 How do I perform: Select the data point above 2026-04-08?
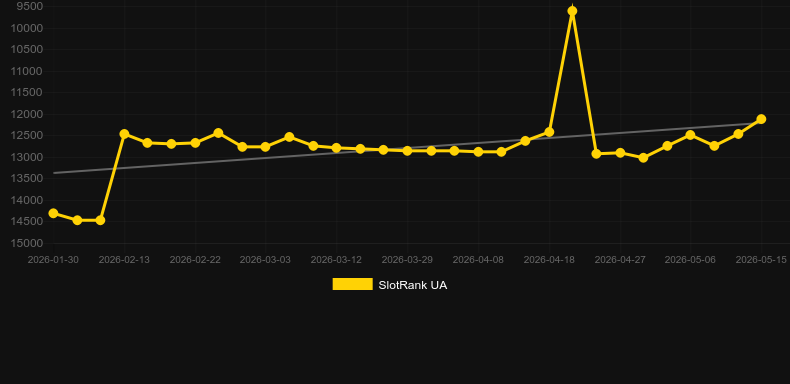(x=479, y=152)
